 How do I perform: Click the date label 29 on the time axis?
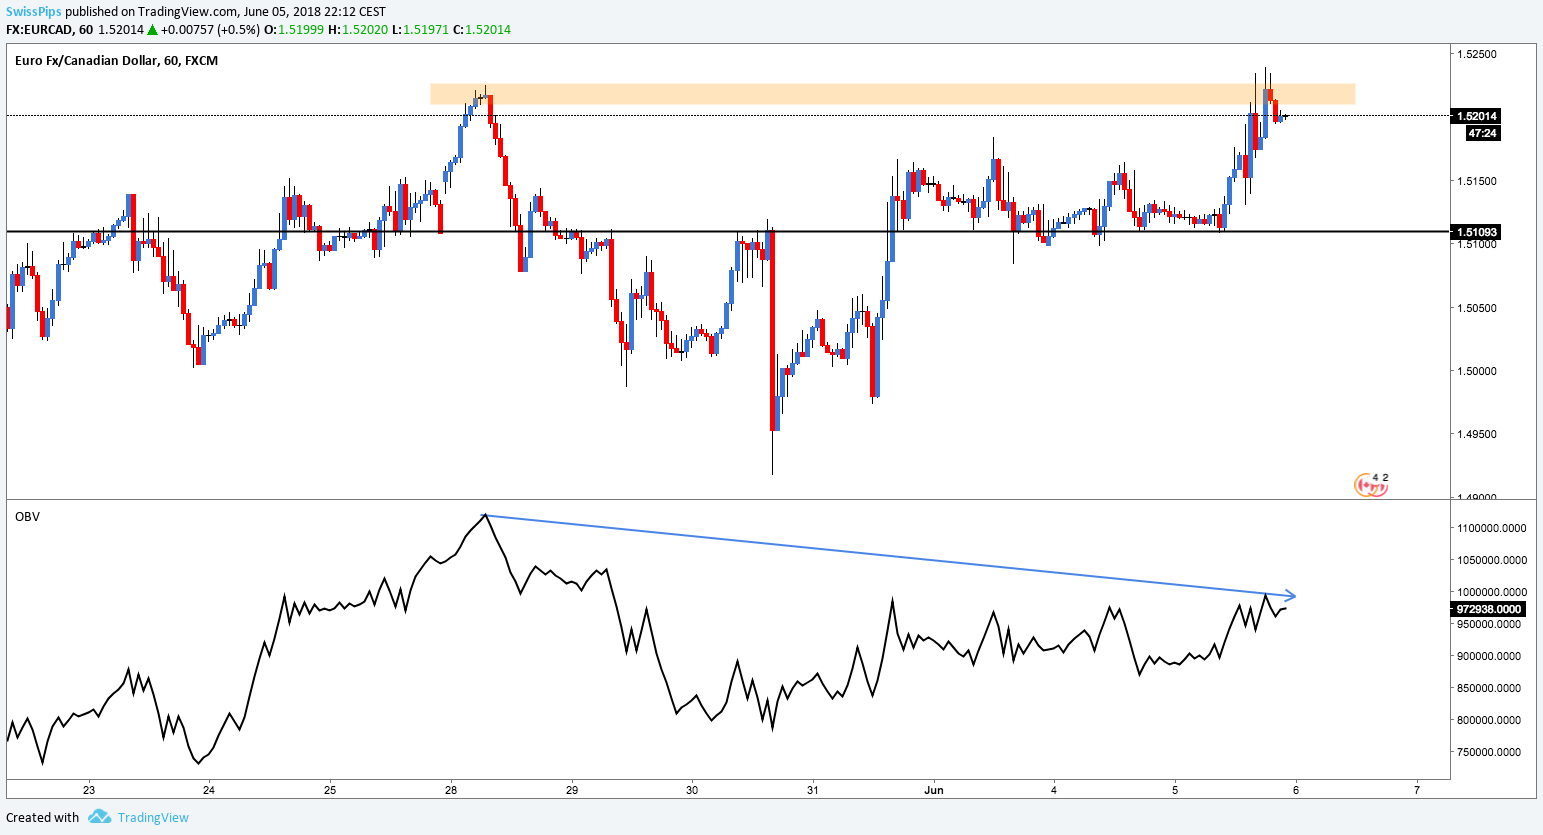pyautogui.click(x=572, y=790)
